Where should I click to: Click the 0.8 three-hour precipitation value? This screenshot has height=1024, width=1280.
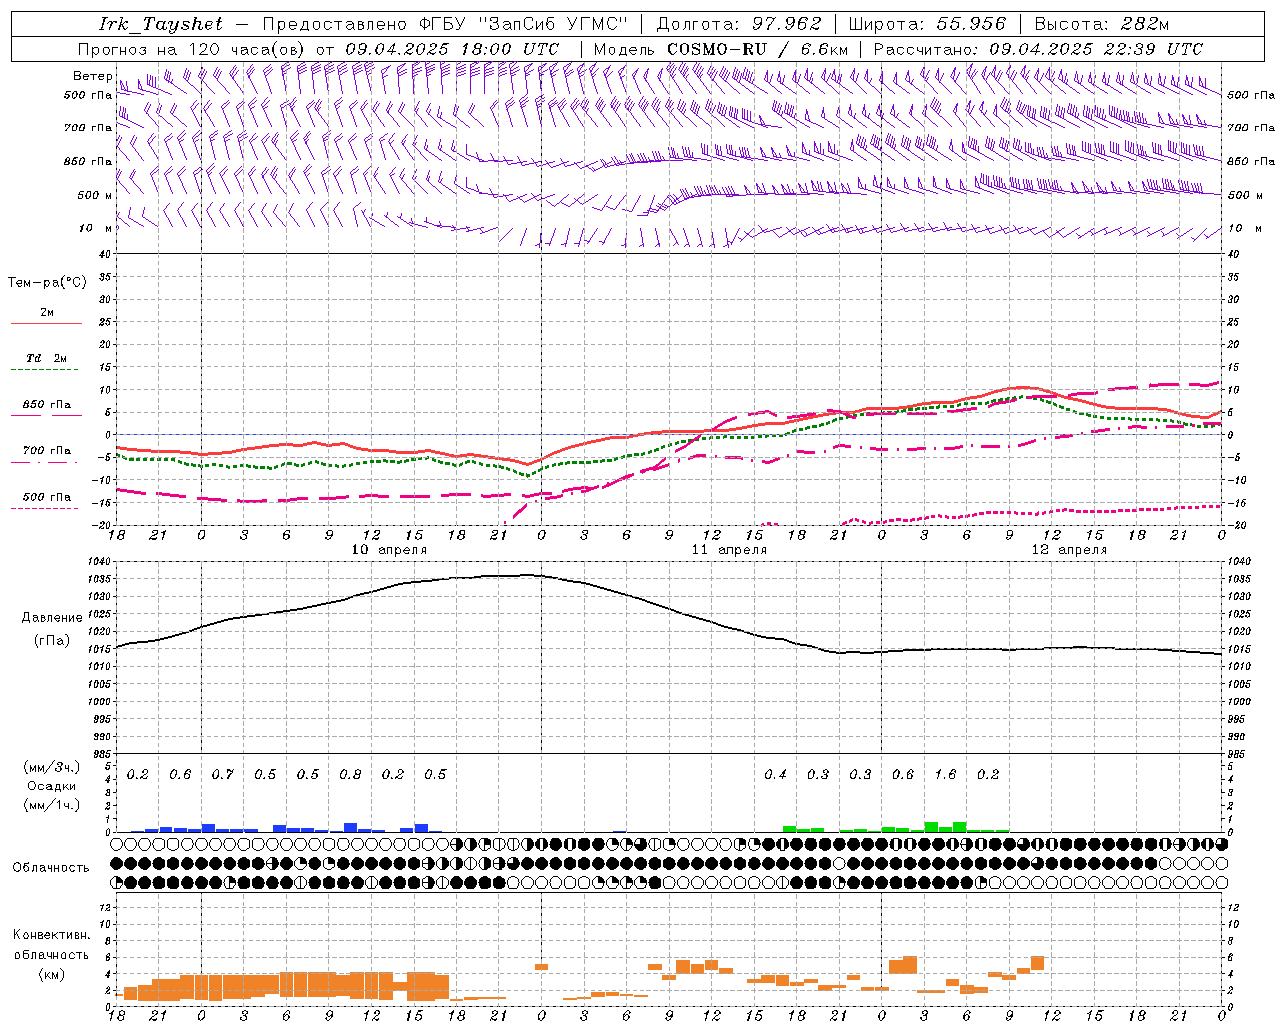click(x=350, y=775)
